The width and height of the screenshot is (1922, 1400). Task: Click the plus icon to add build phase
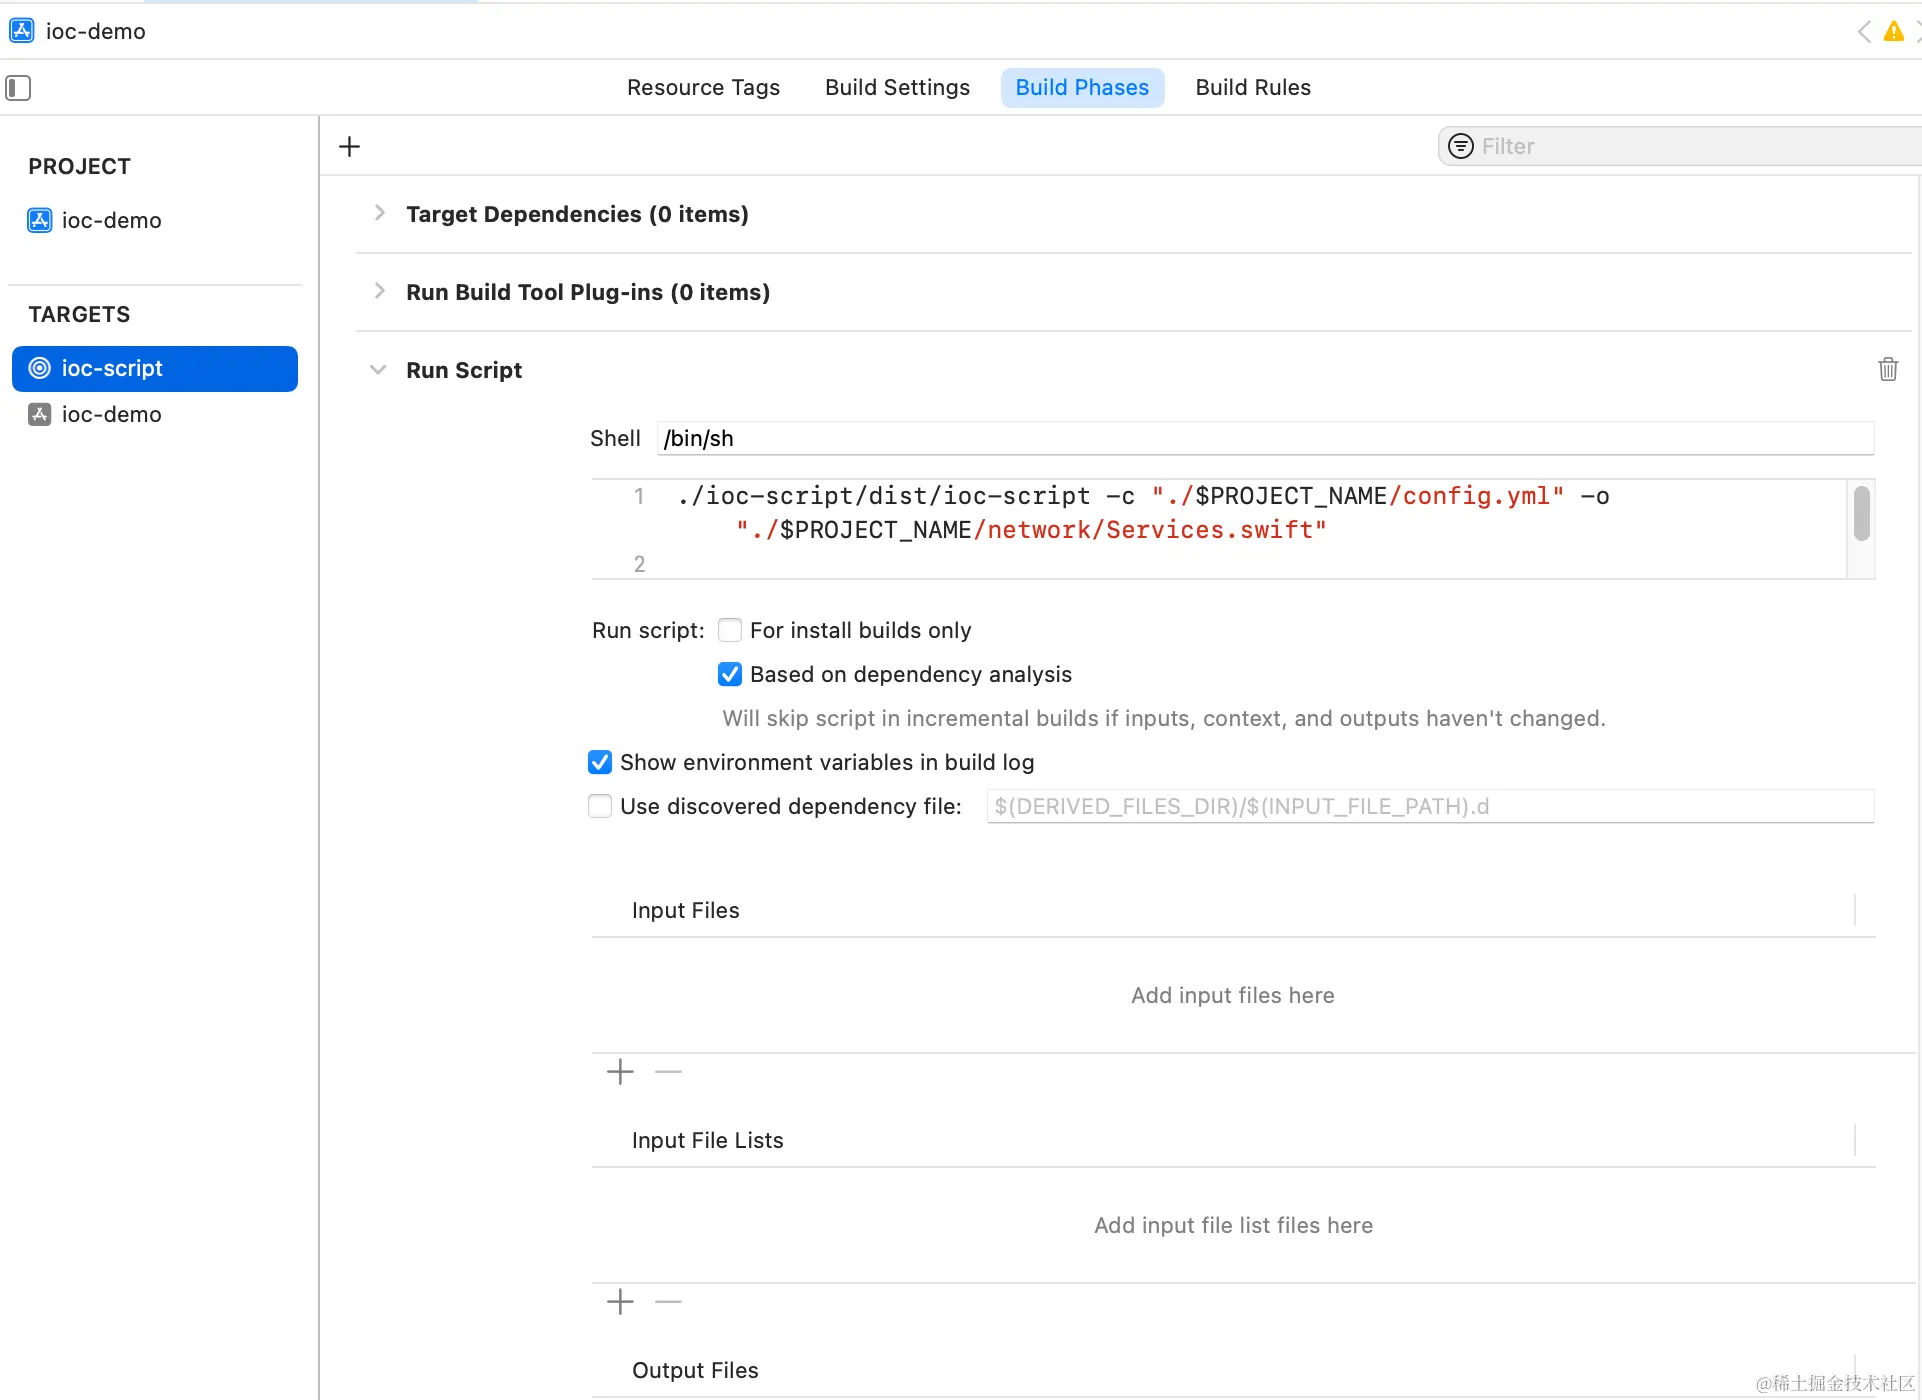pyautogui.click(x=349, y=147)
